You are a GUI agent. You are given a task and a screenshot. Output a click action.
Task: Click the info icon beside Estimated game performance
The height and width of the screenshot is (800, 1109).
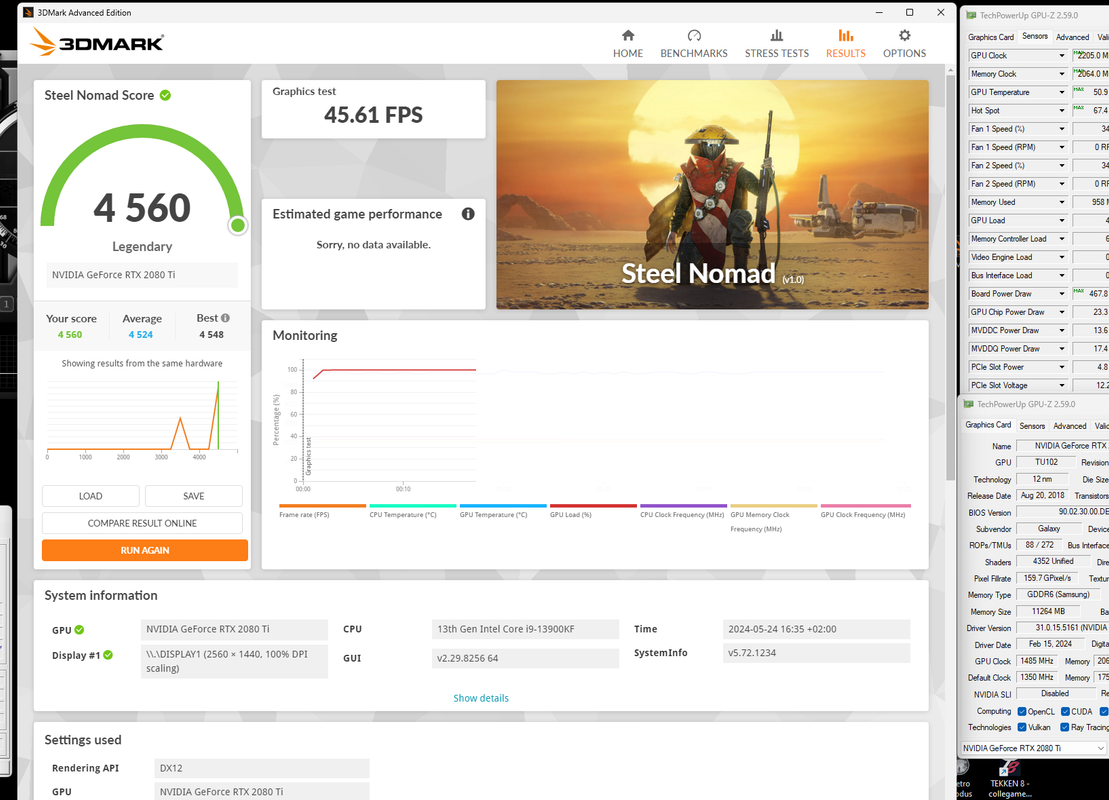tap(468, 214)
